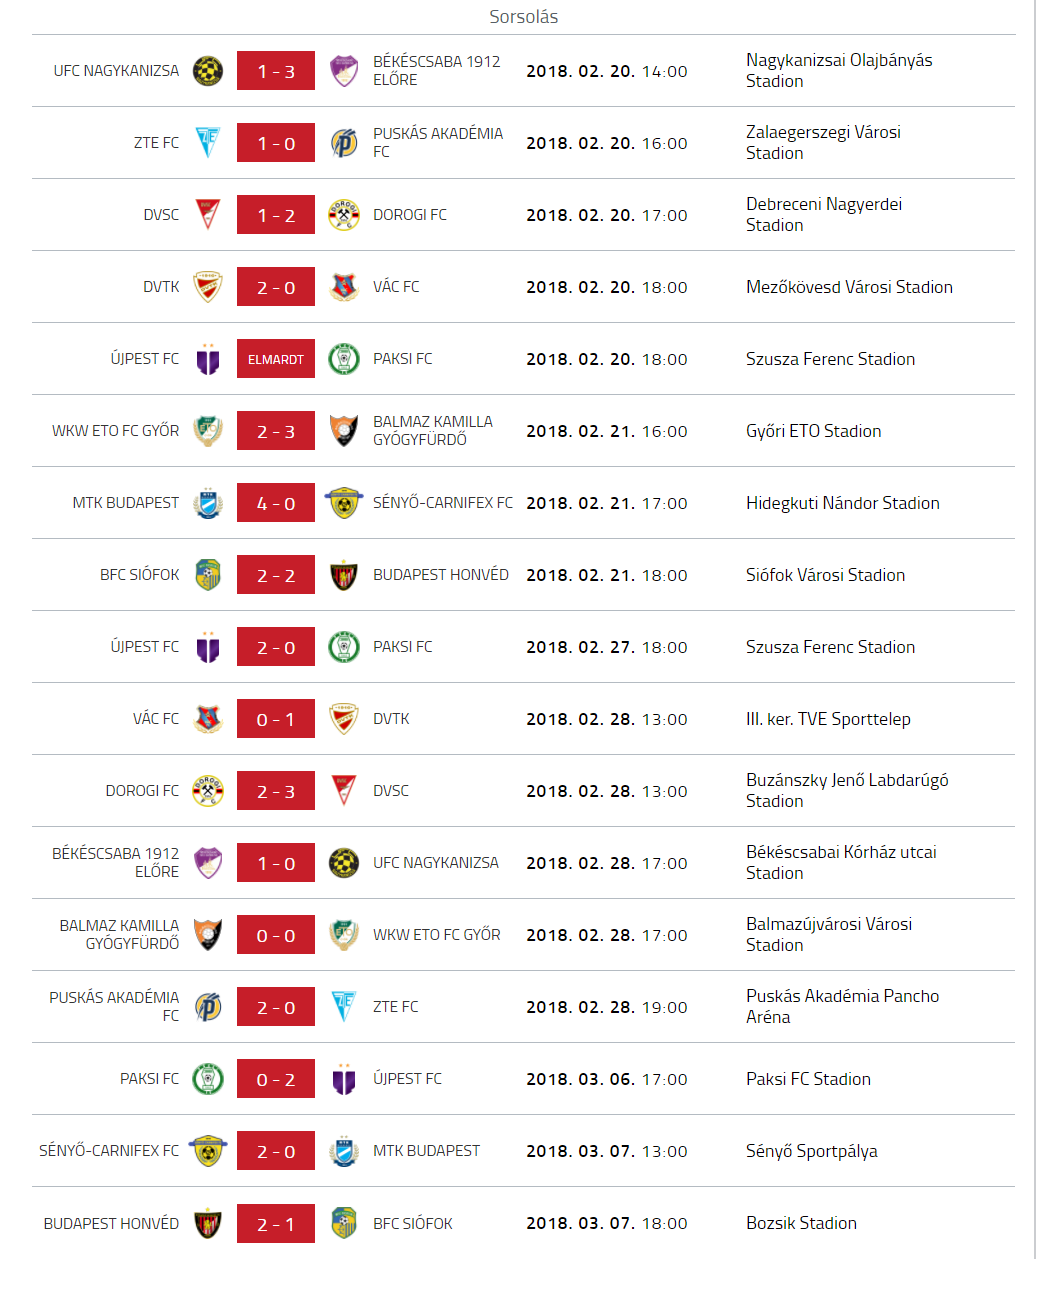This screenshot has height=1295, width=1043.
Task: Open the 0-0 Balmaz Kamilla score box
Action: (276, 935)
